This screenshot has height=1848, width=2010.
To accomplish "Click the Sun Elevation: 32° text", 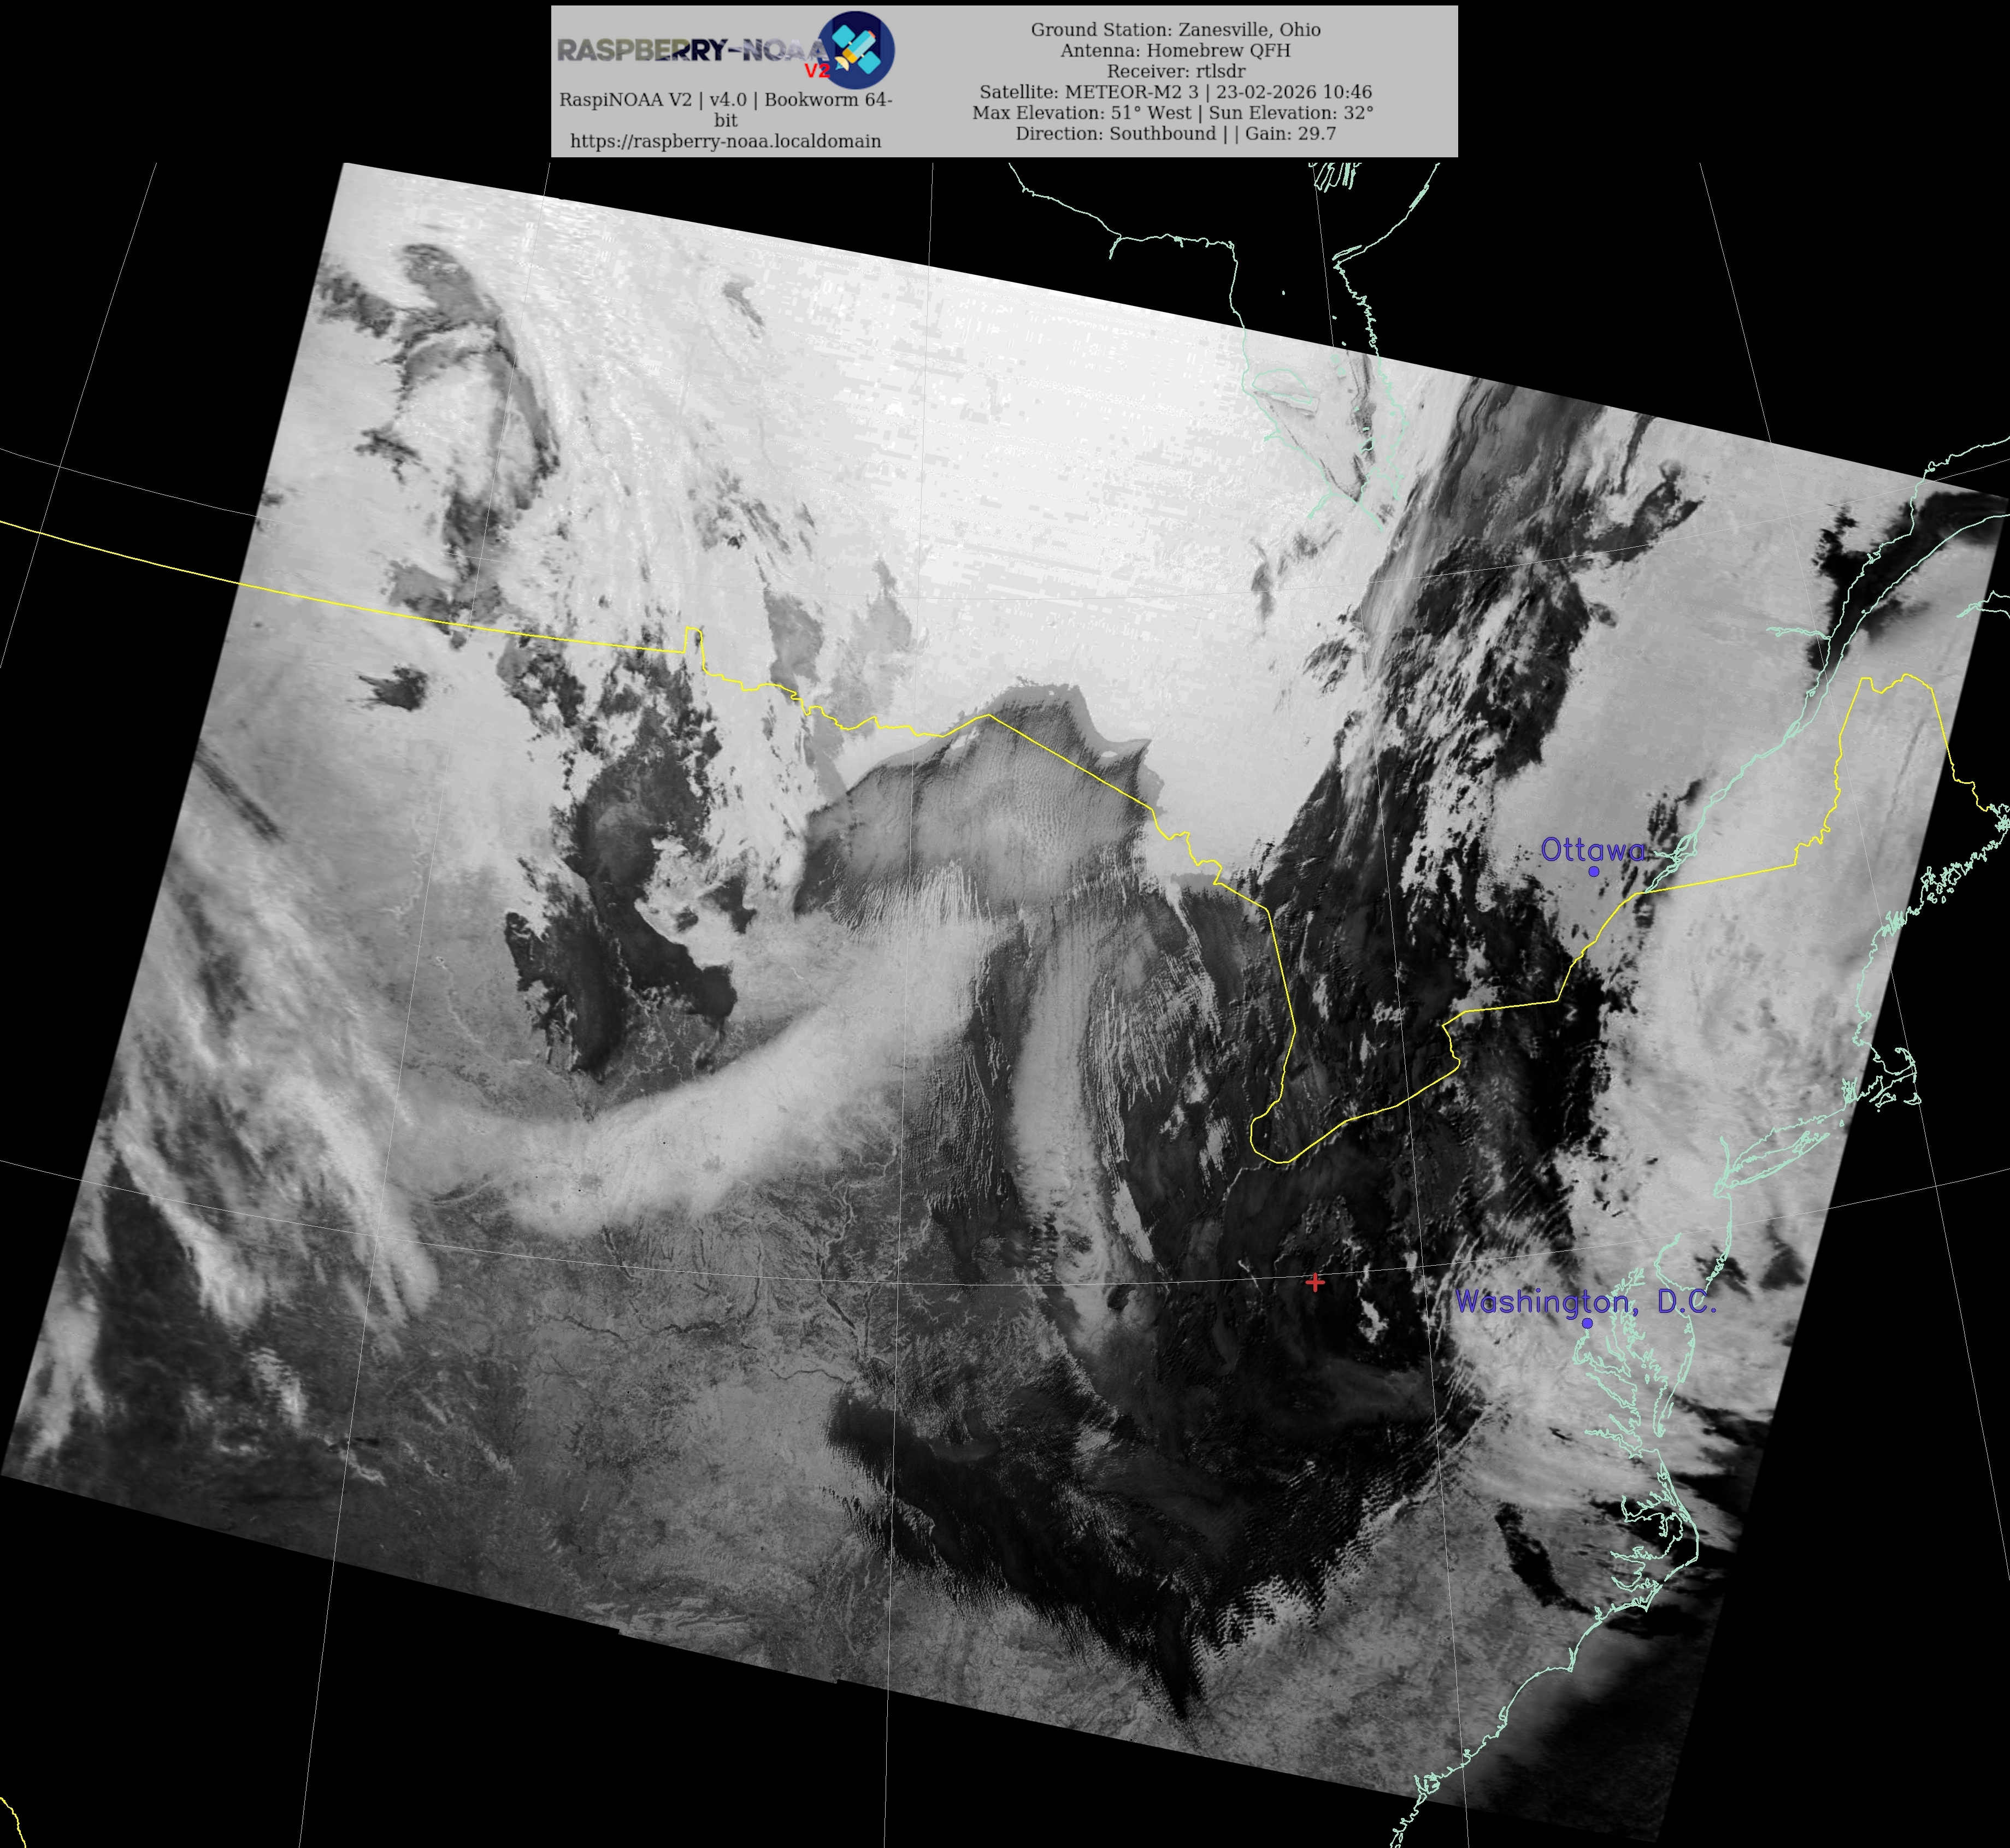I will coord(1291,113).
